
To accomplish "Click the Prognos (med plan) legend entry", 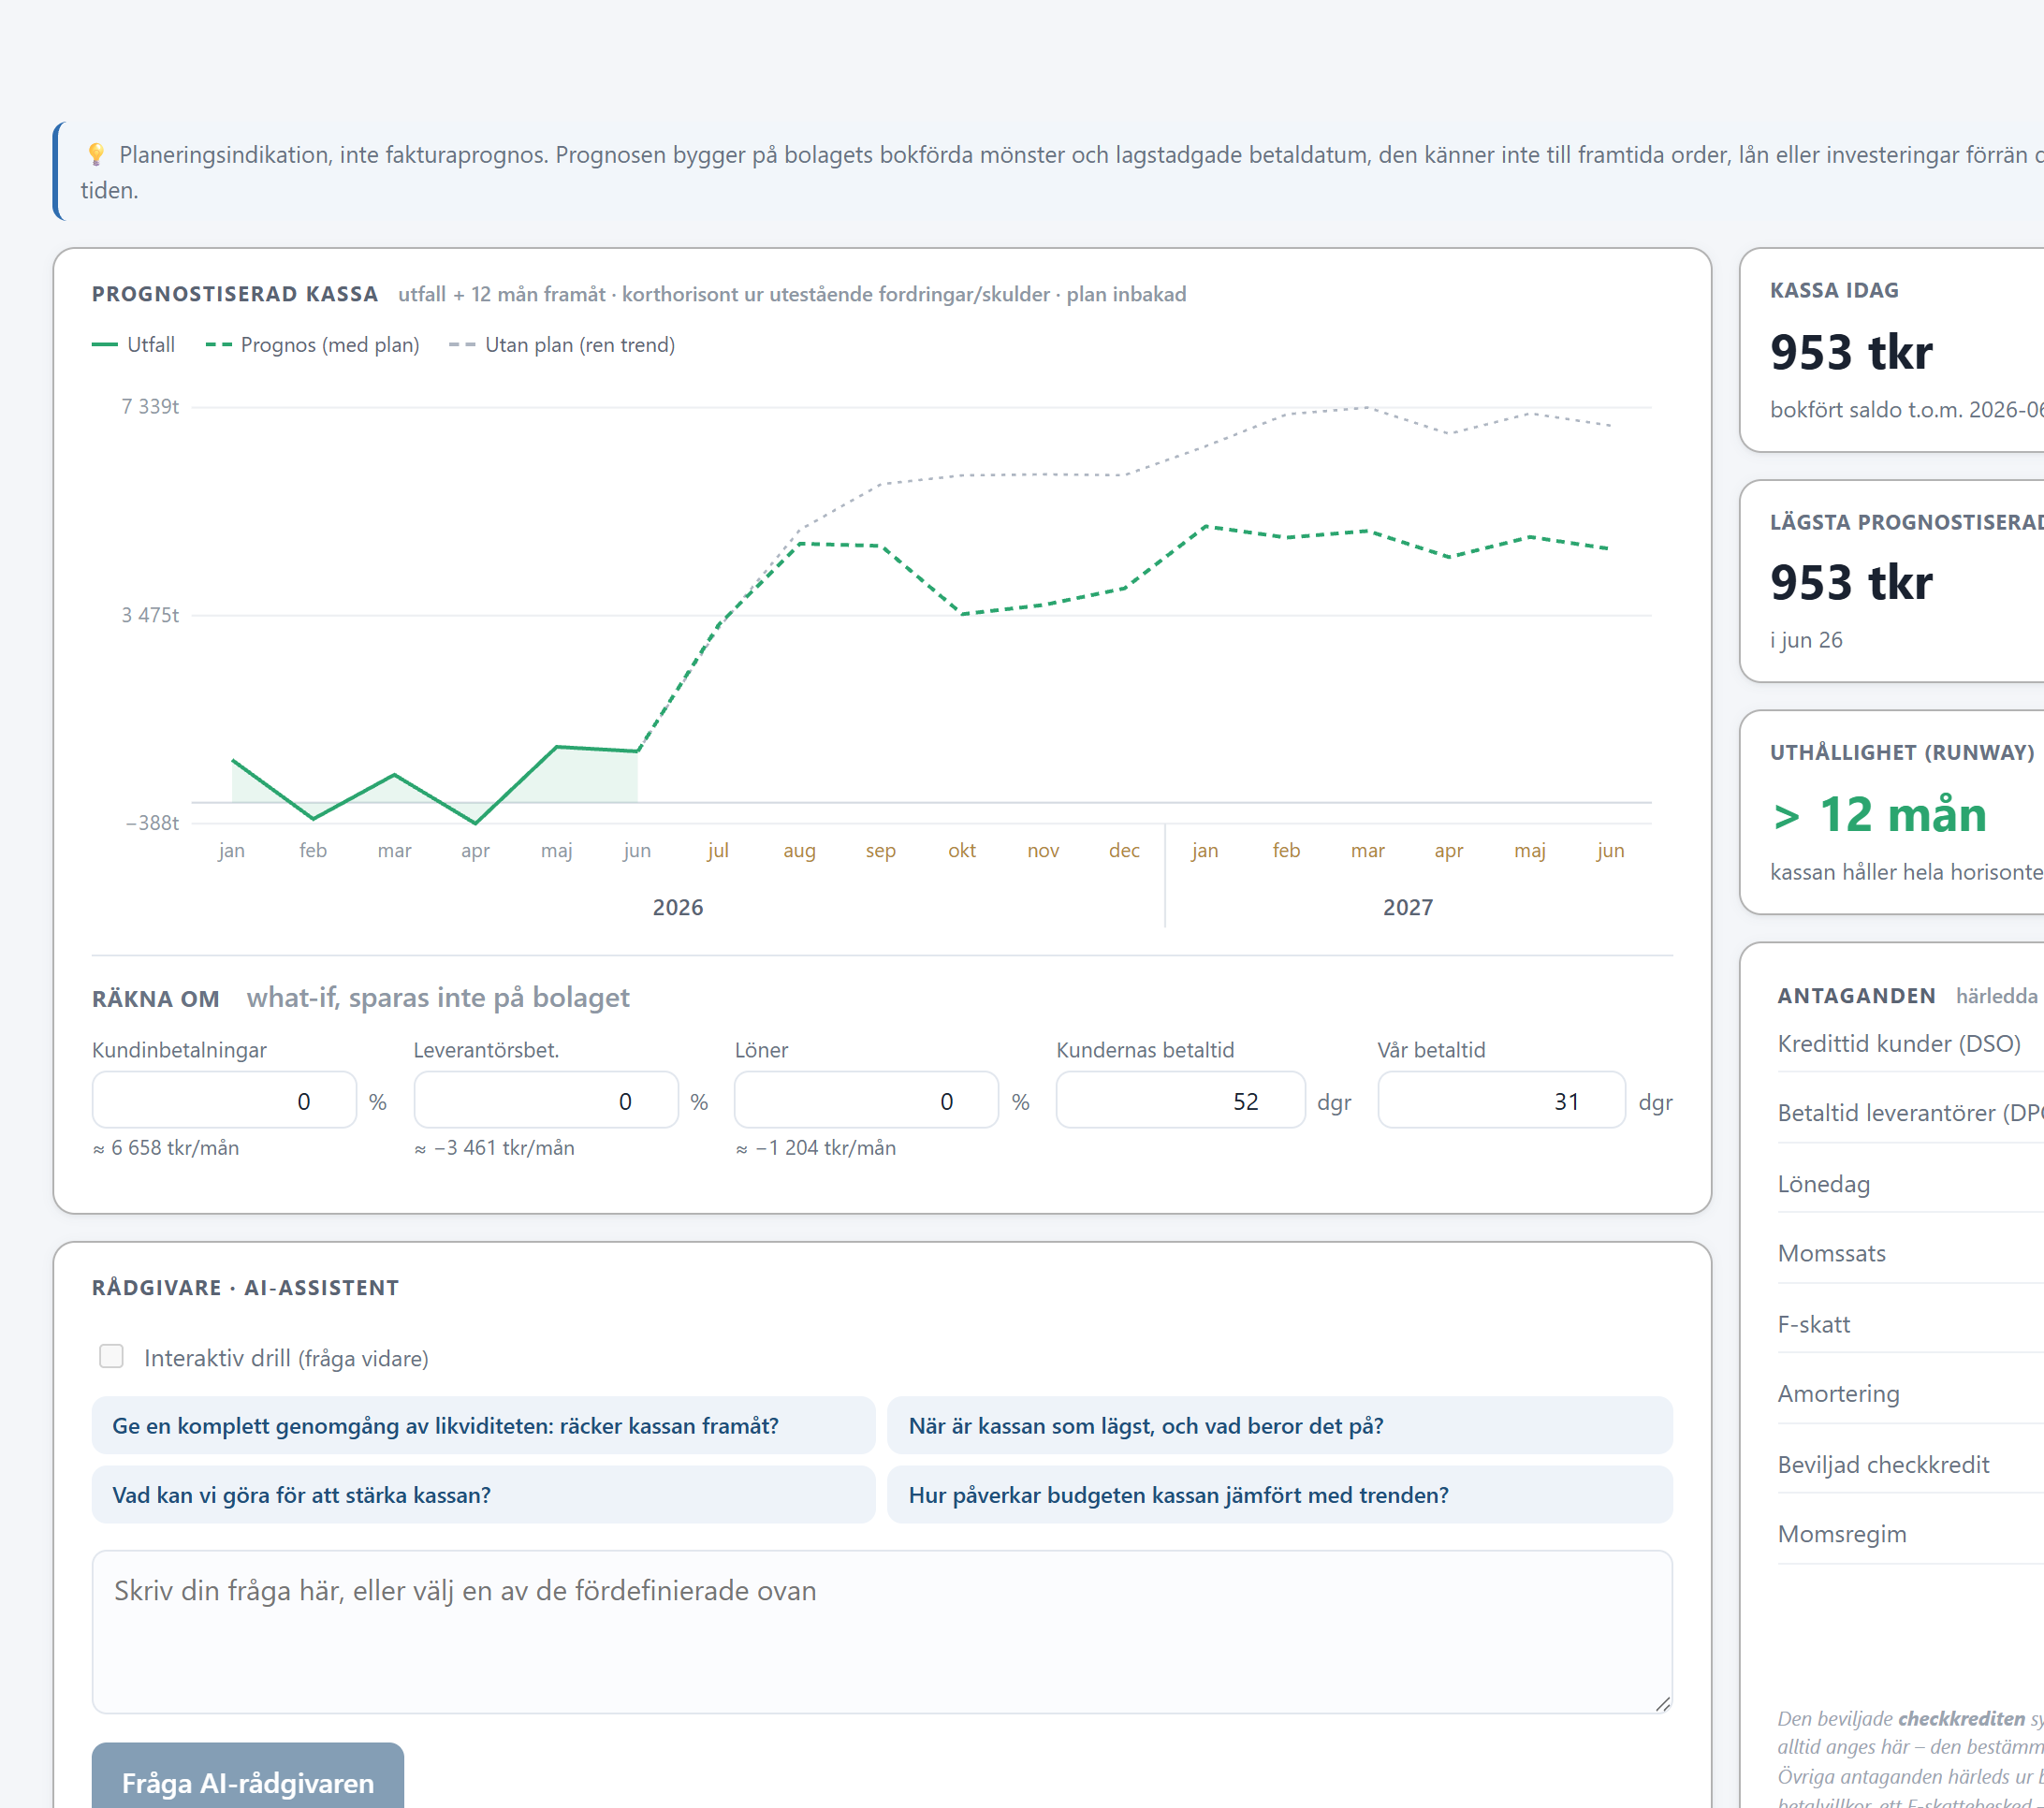I will [312, 345].
